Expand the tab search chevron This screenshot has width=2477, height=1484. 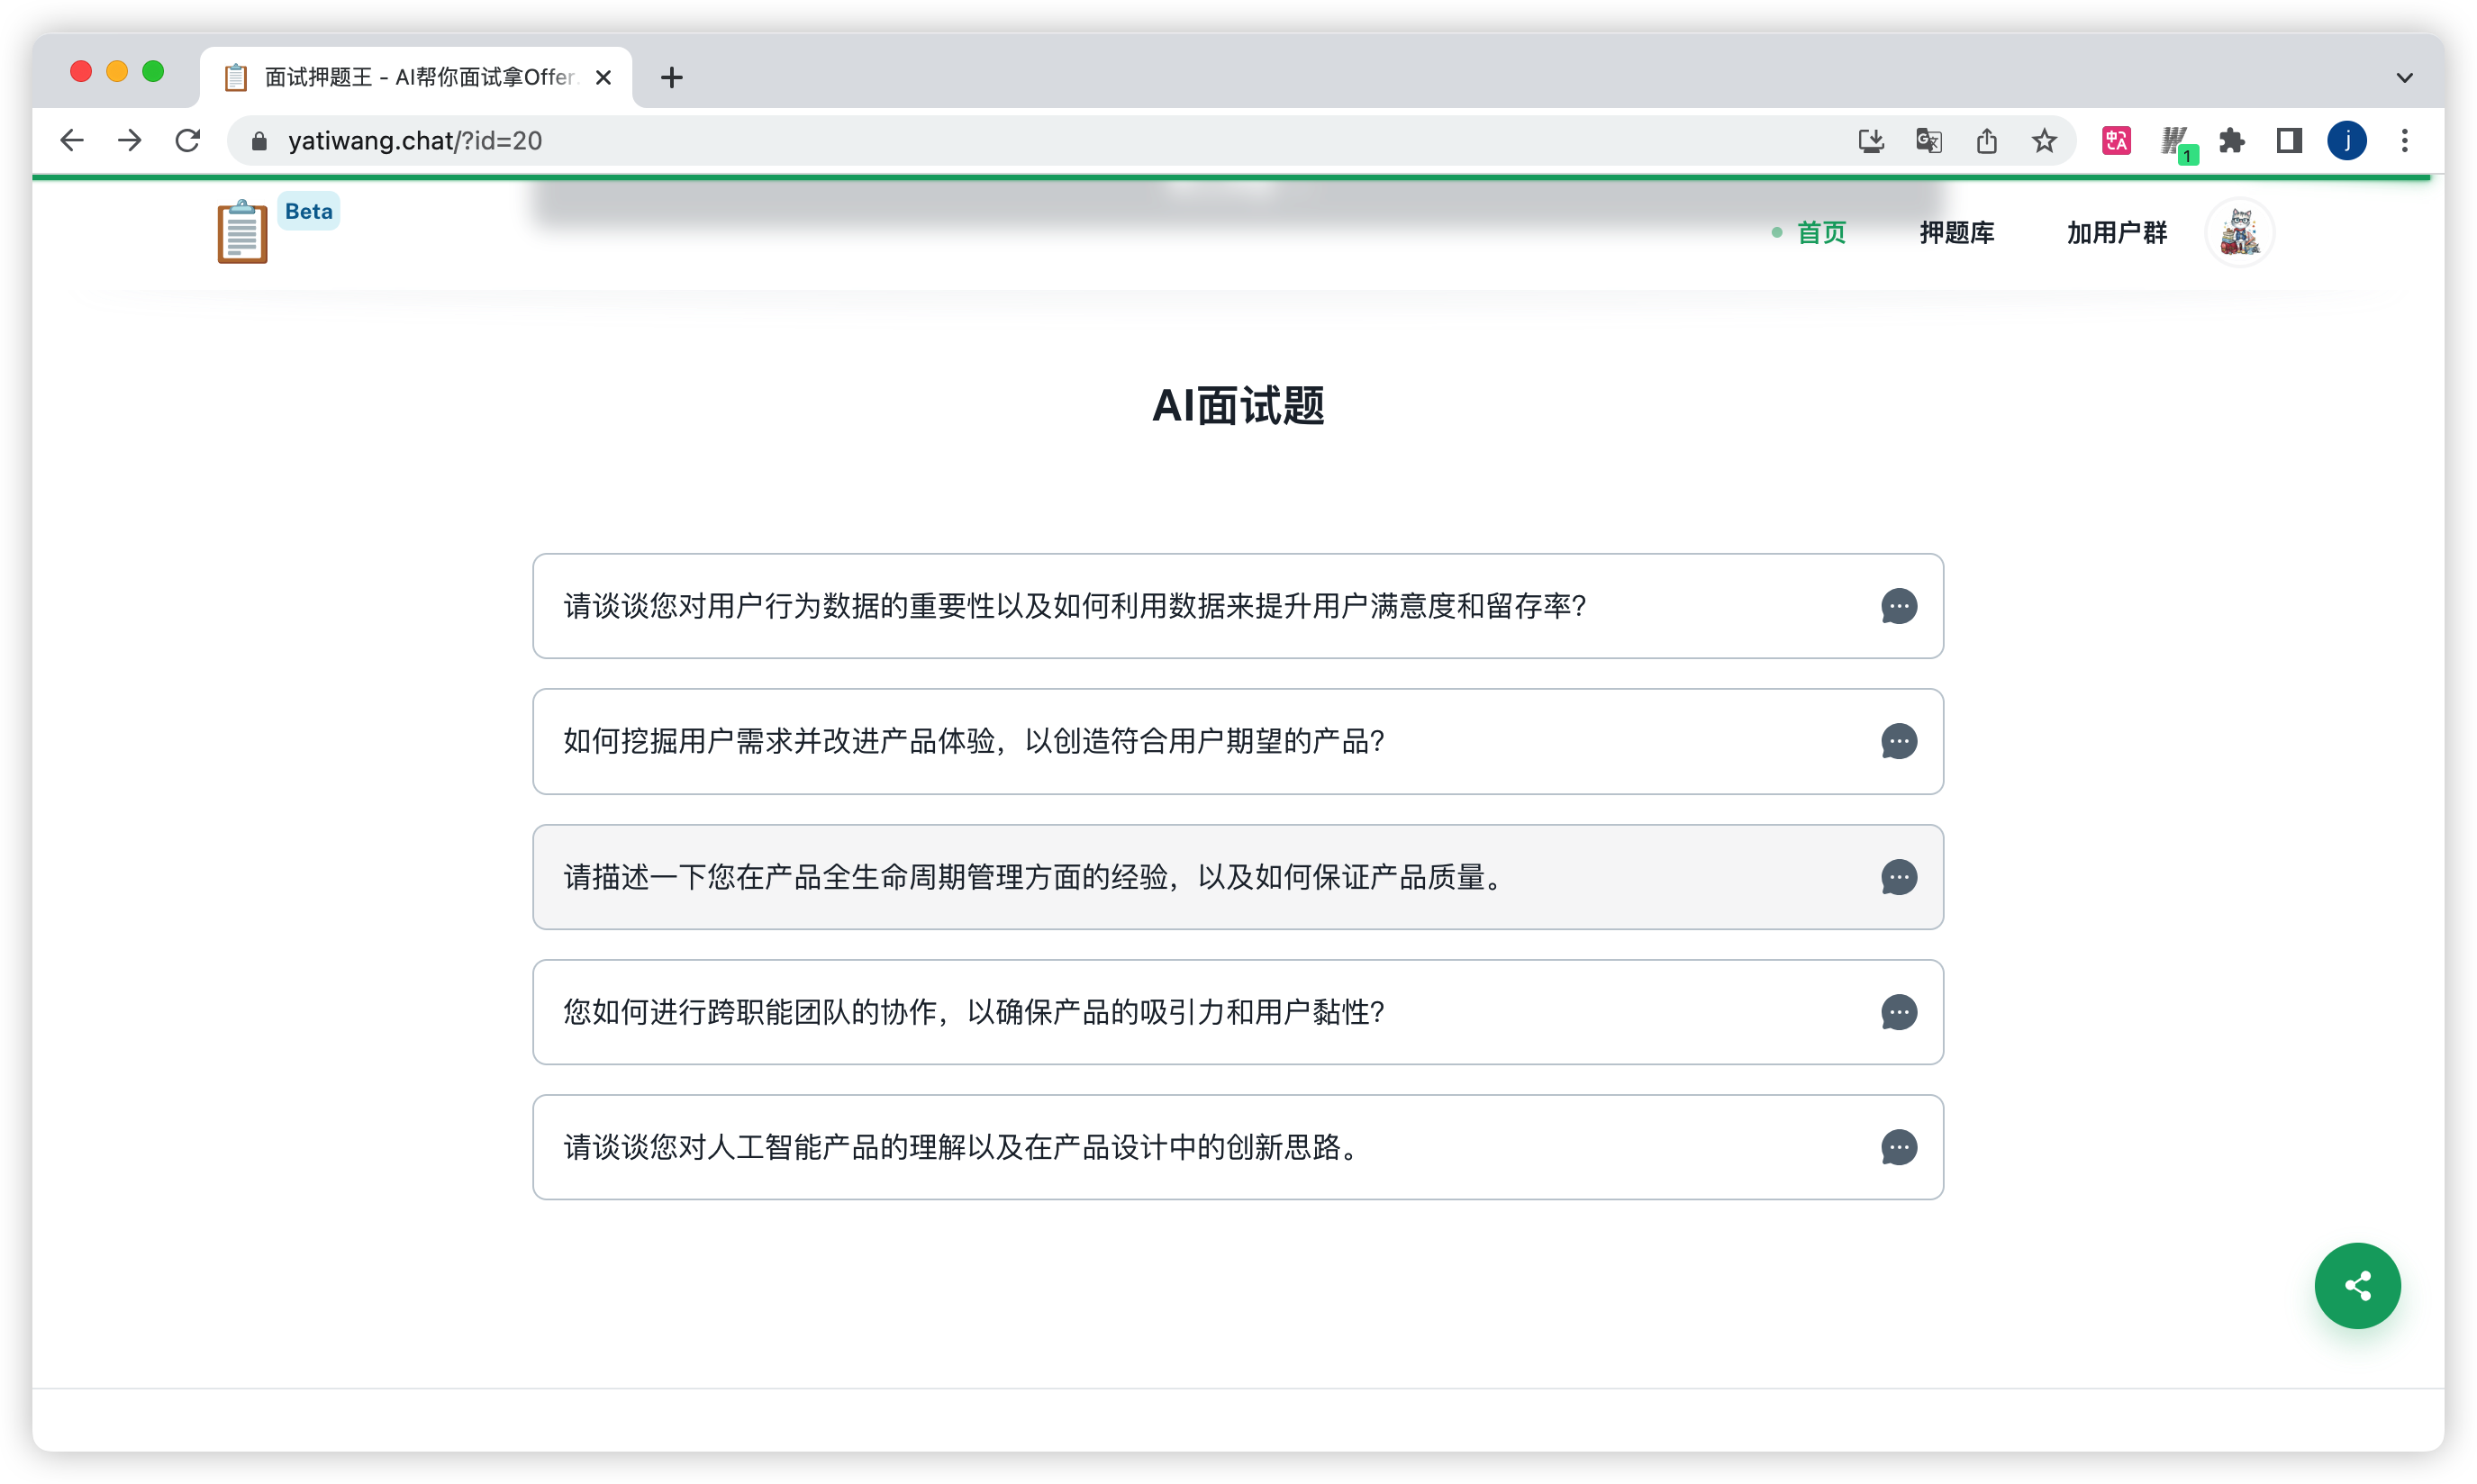(2404, 77)
